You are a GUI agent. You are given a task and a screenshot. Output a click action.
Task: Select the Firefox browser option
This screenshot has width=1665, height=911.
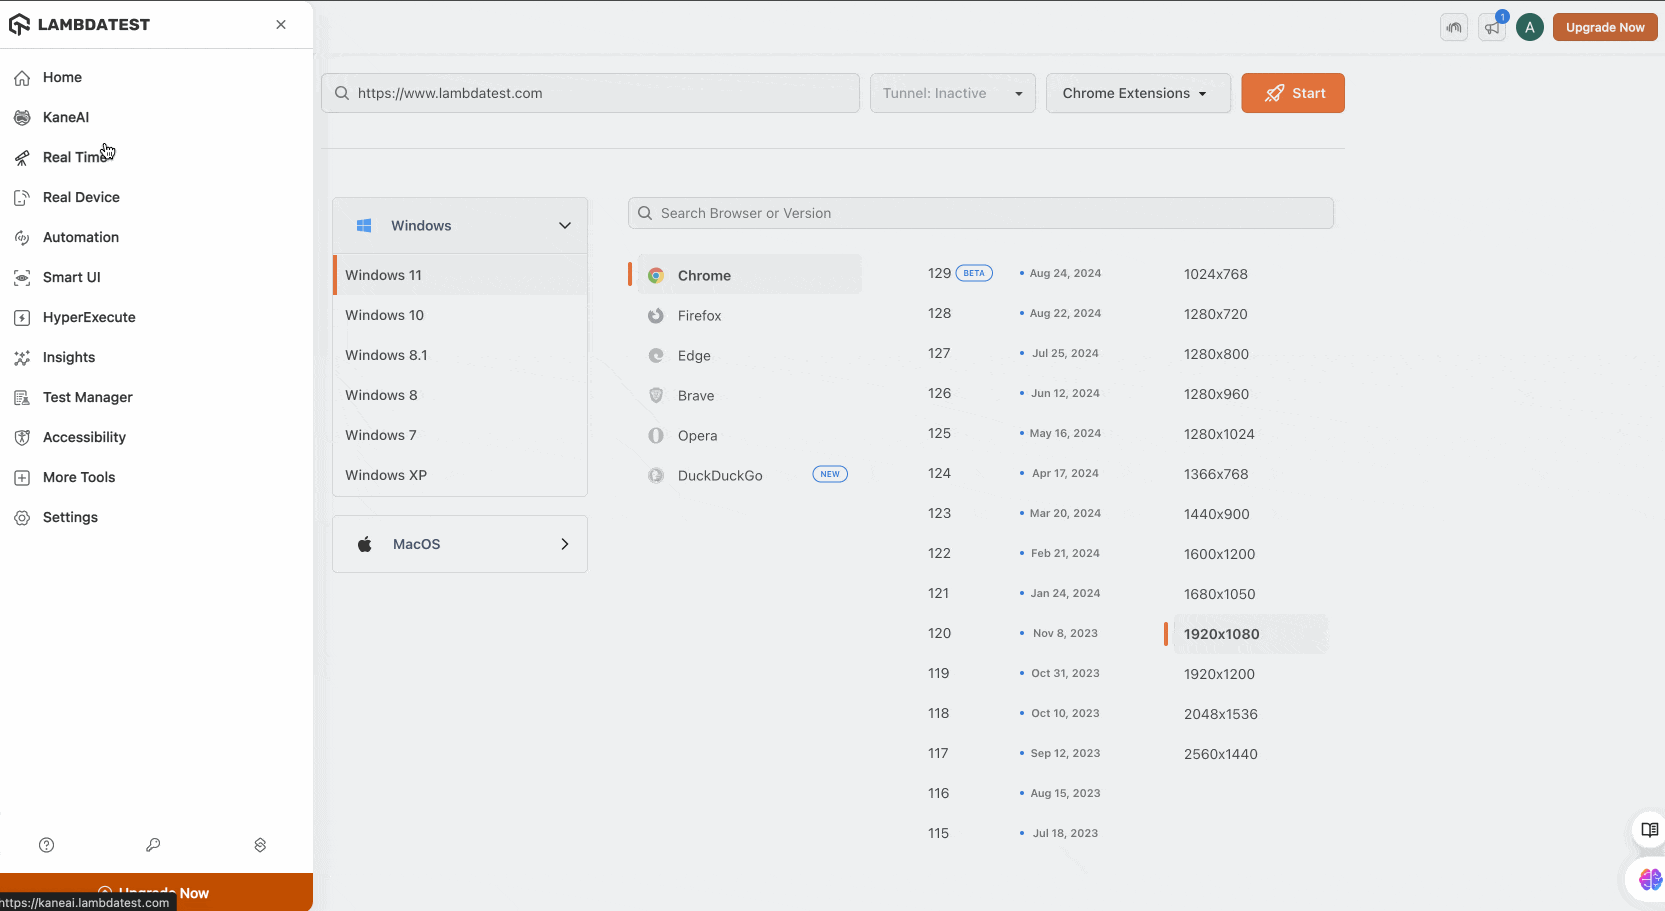coord(699,316)
